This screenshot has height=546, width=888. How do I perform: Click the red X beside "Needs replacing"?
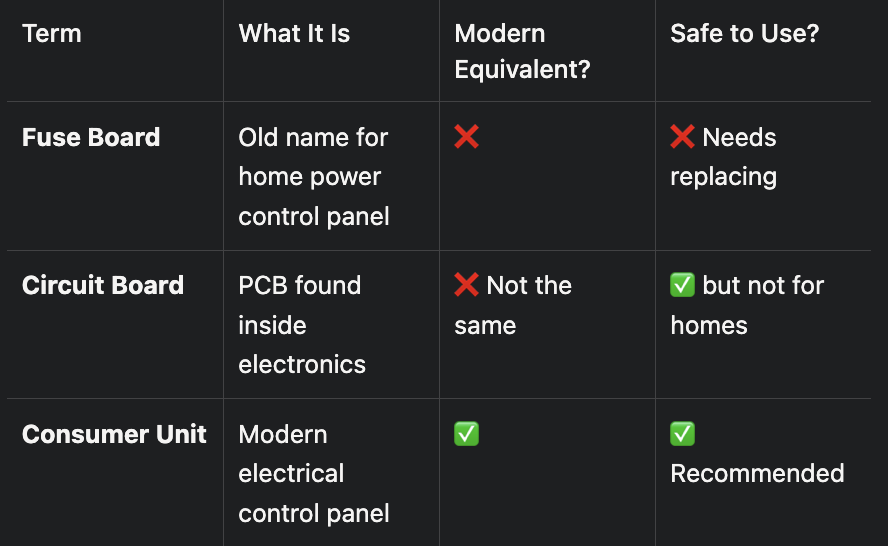click(x=682, y=137)
